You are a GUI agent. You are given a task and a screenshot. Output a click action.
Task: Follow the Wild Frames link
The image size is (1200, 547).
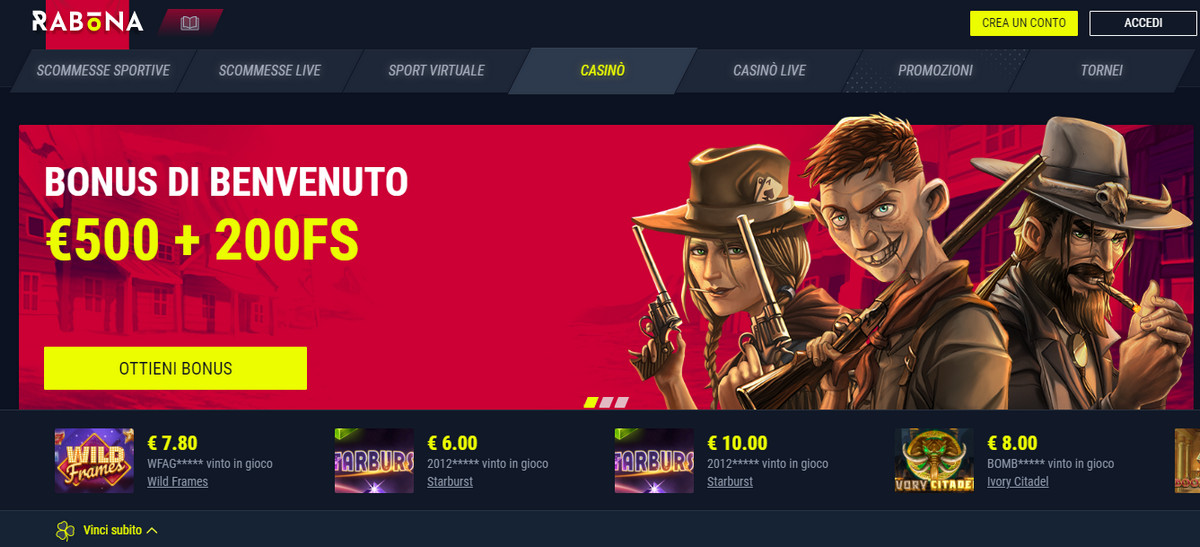(x=178, y=481)
